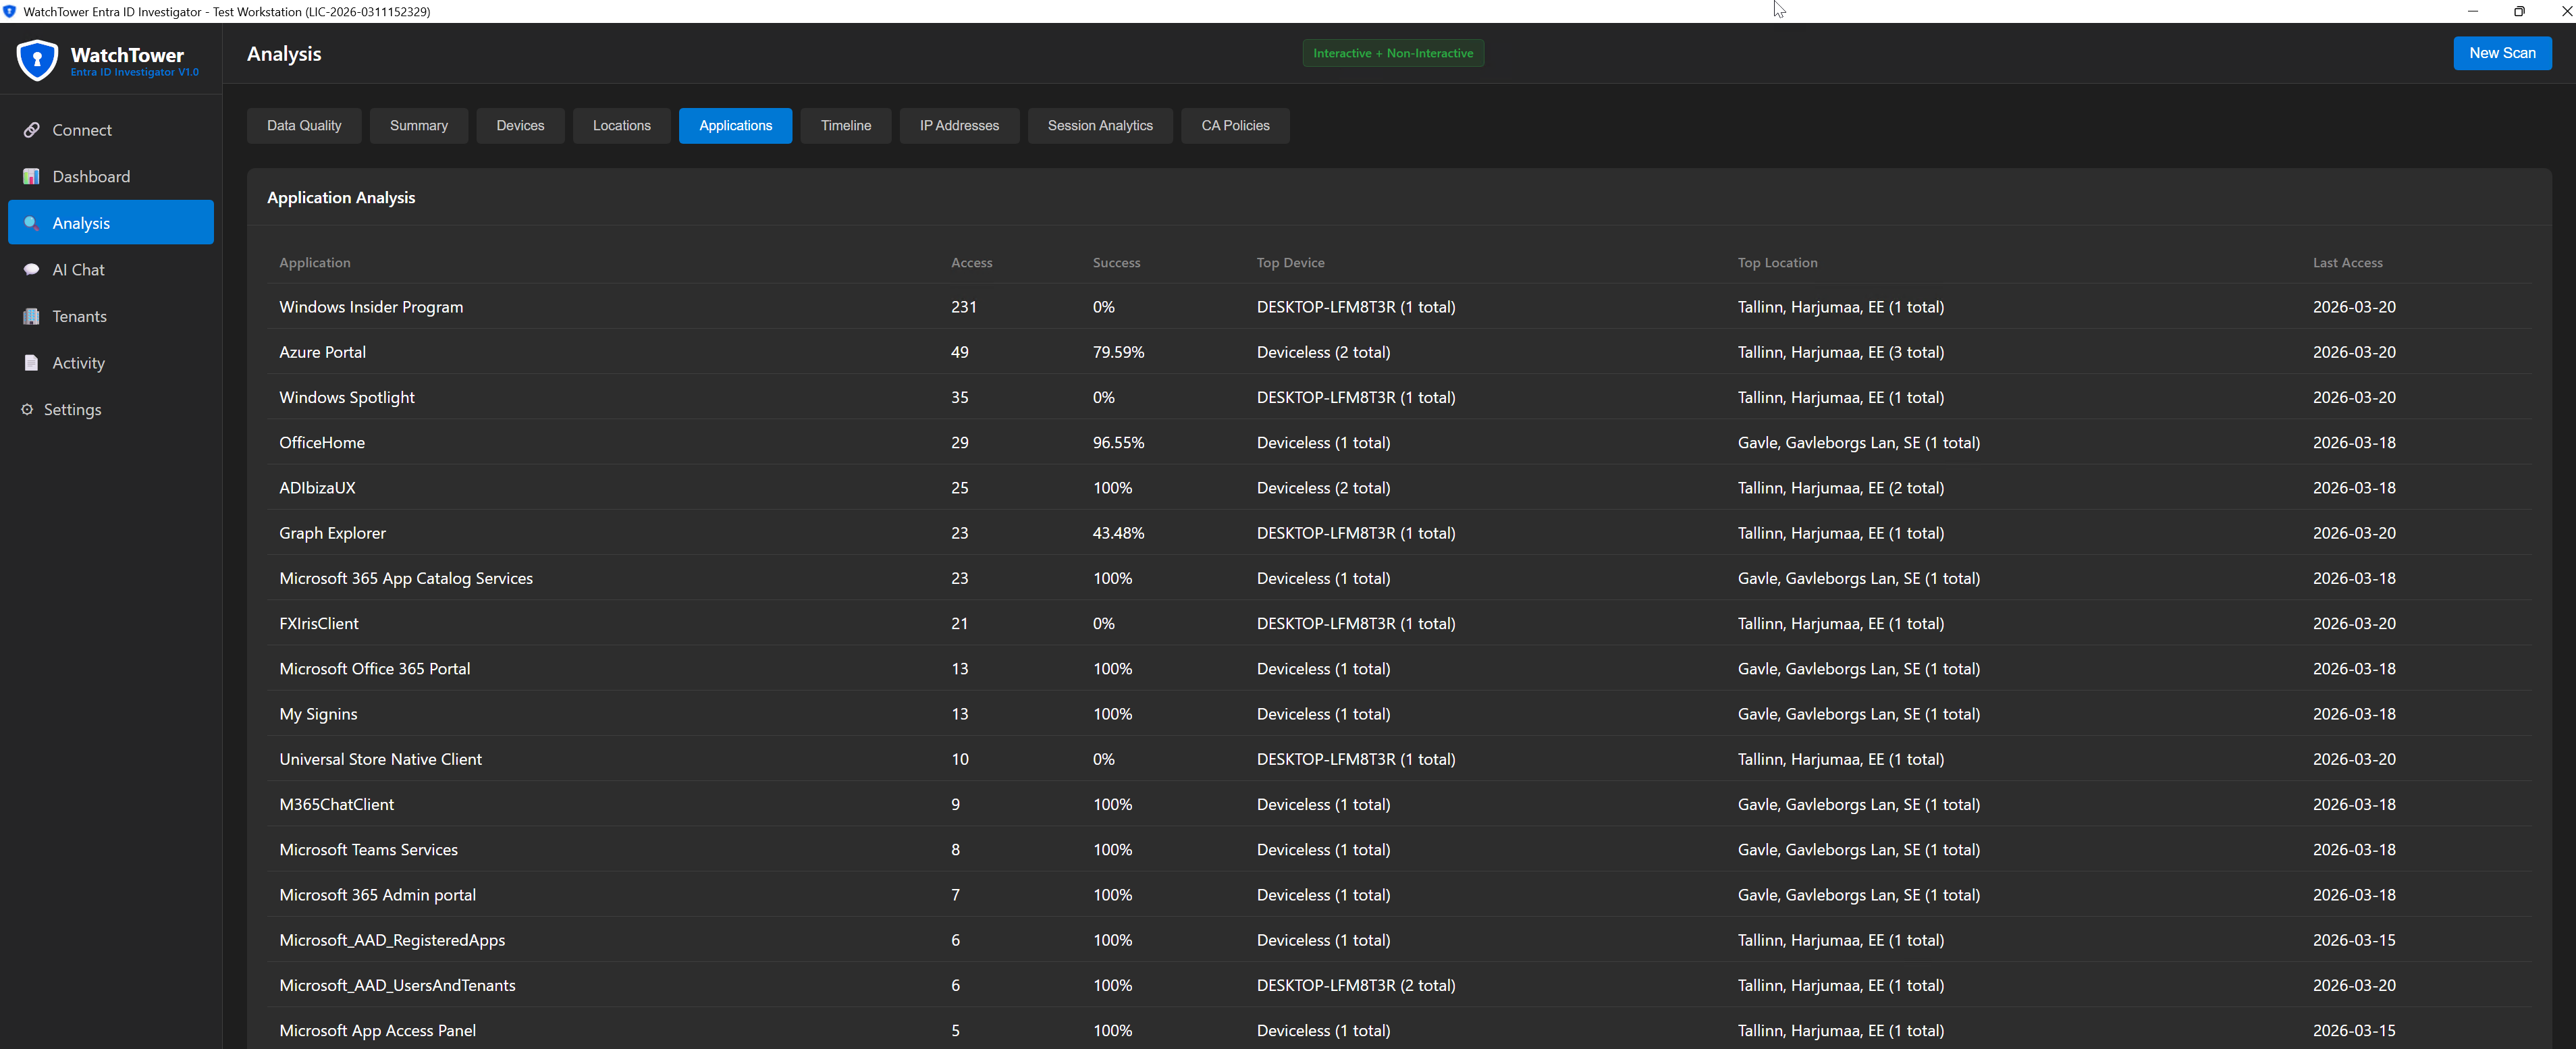Screen dimensions: 2576x1049
Task: Sort the table by the Access column header
Action: (x=971, y=262)
